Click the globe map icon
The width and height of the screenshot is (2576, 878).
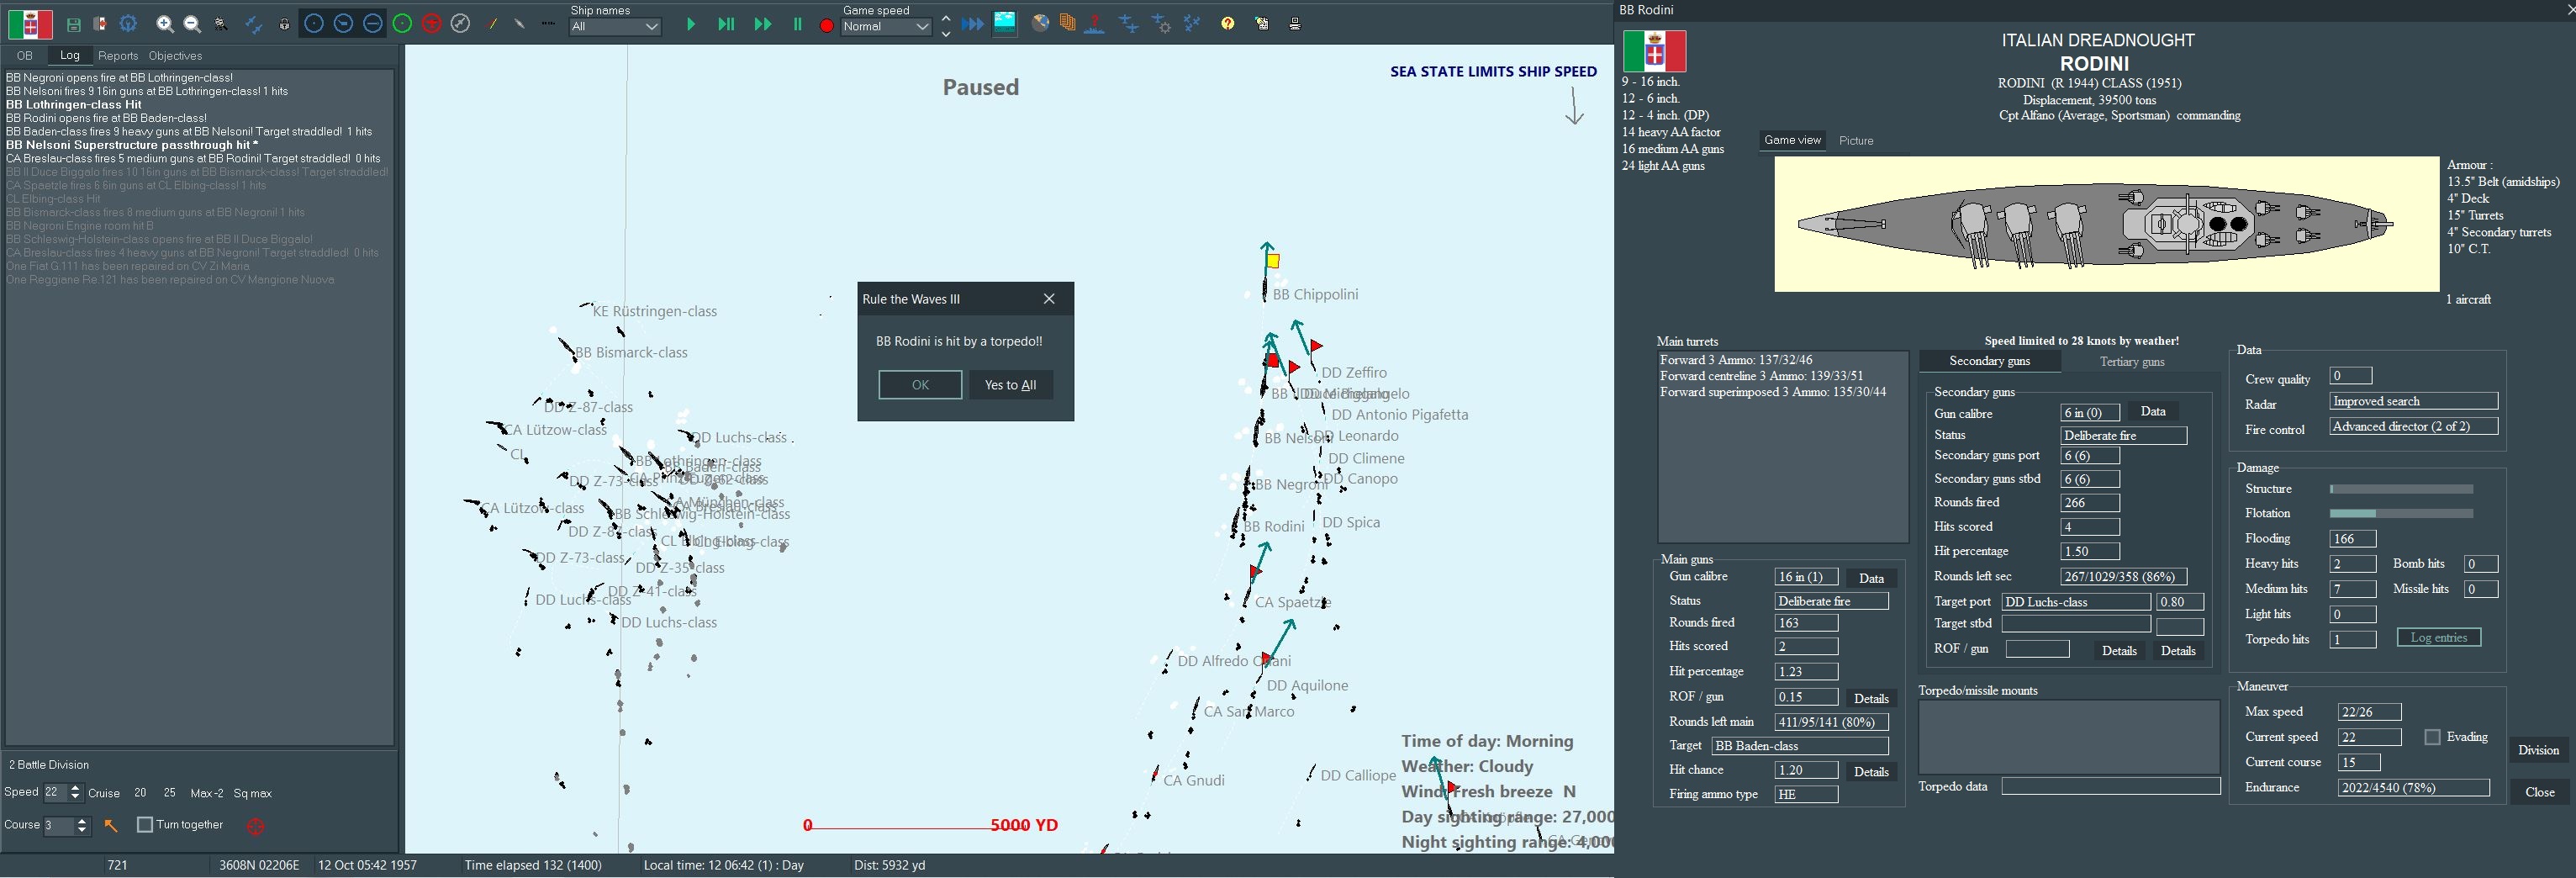(1040, 23)
